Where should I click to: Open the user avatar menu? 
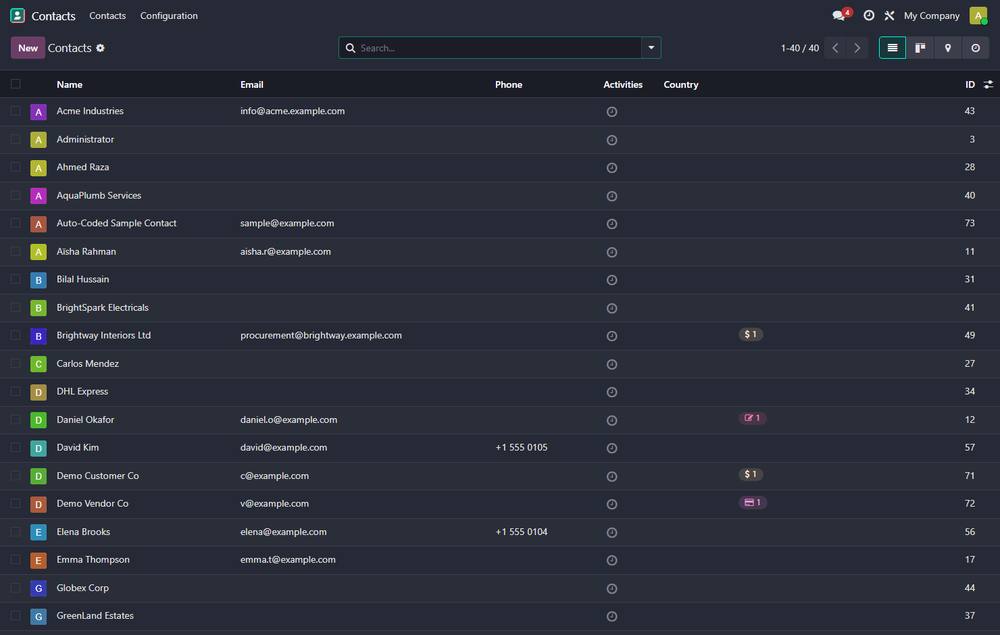pos(978,15)
